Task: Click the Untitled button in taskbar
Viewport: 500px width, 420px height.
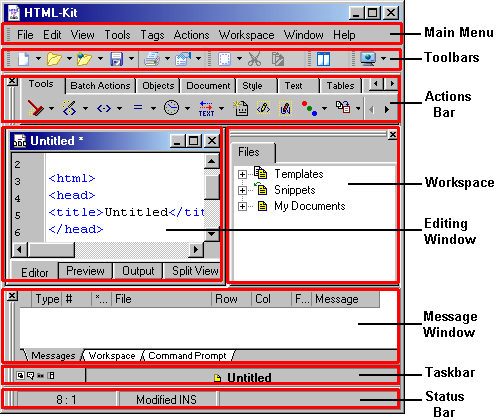Action: coord(242,377)
